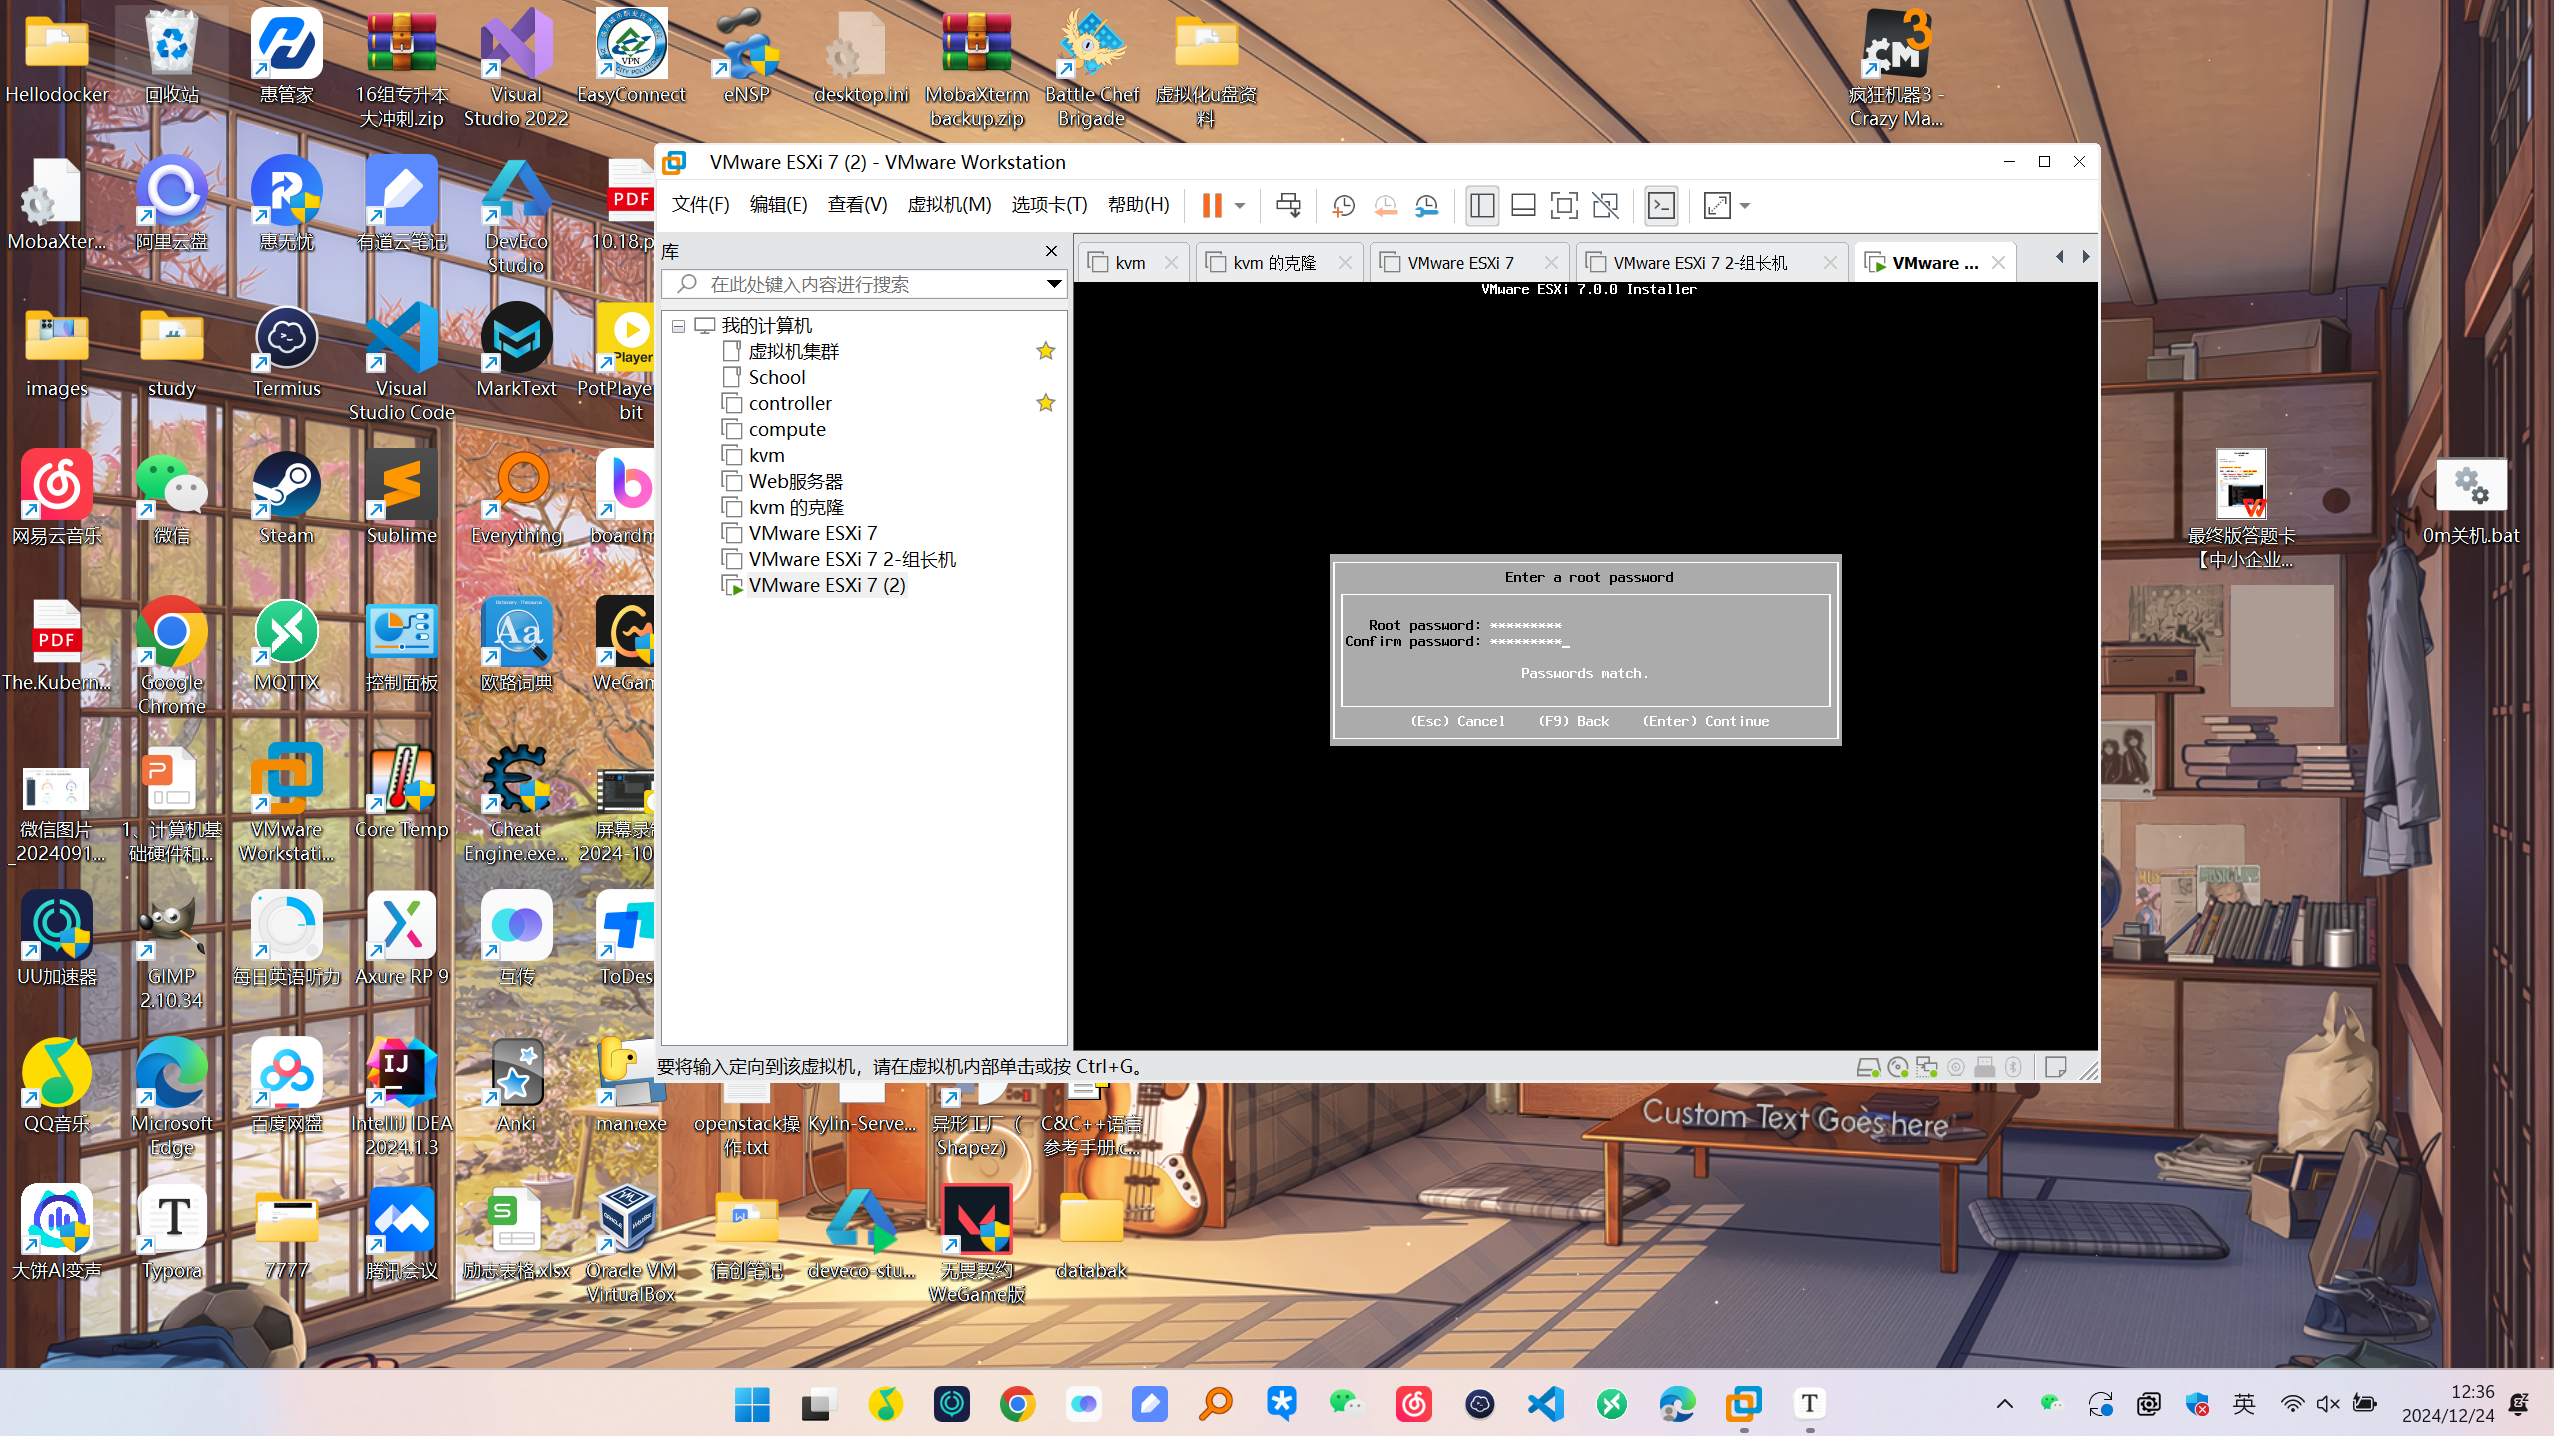This screenshot has width=2554, height=1436.
Task: Select School in the library tree
Action: (777, 378)
